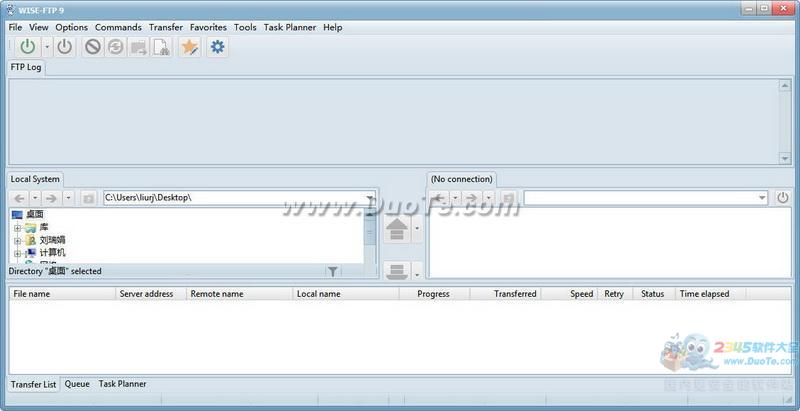800x411 pixels.
Task: Open the remote path dropdown arrow
Action: pos(762,198)
